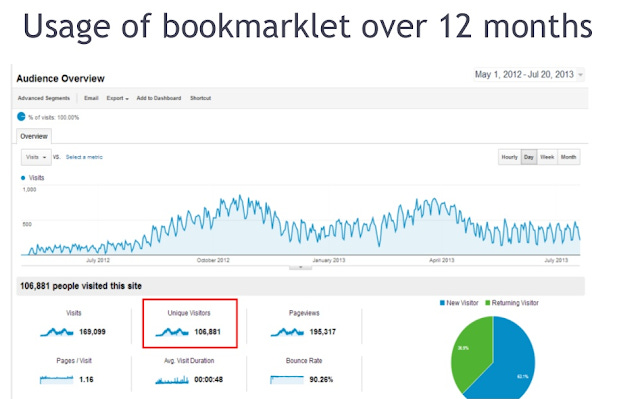The image size is (640, 399).
Task: Click the collapse handle below the chart
Action: [300, 267]
